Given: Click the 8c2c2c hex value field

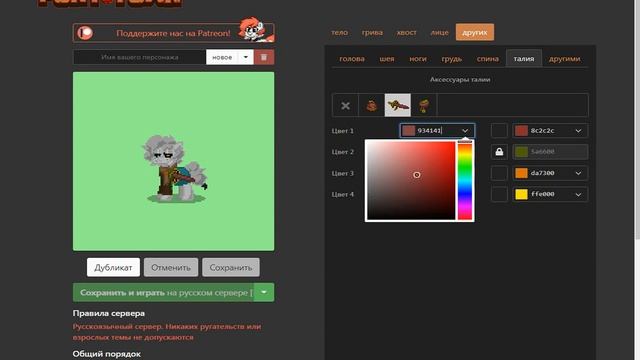Looking at the screenshot, I should click(549, 131).
